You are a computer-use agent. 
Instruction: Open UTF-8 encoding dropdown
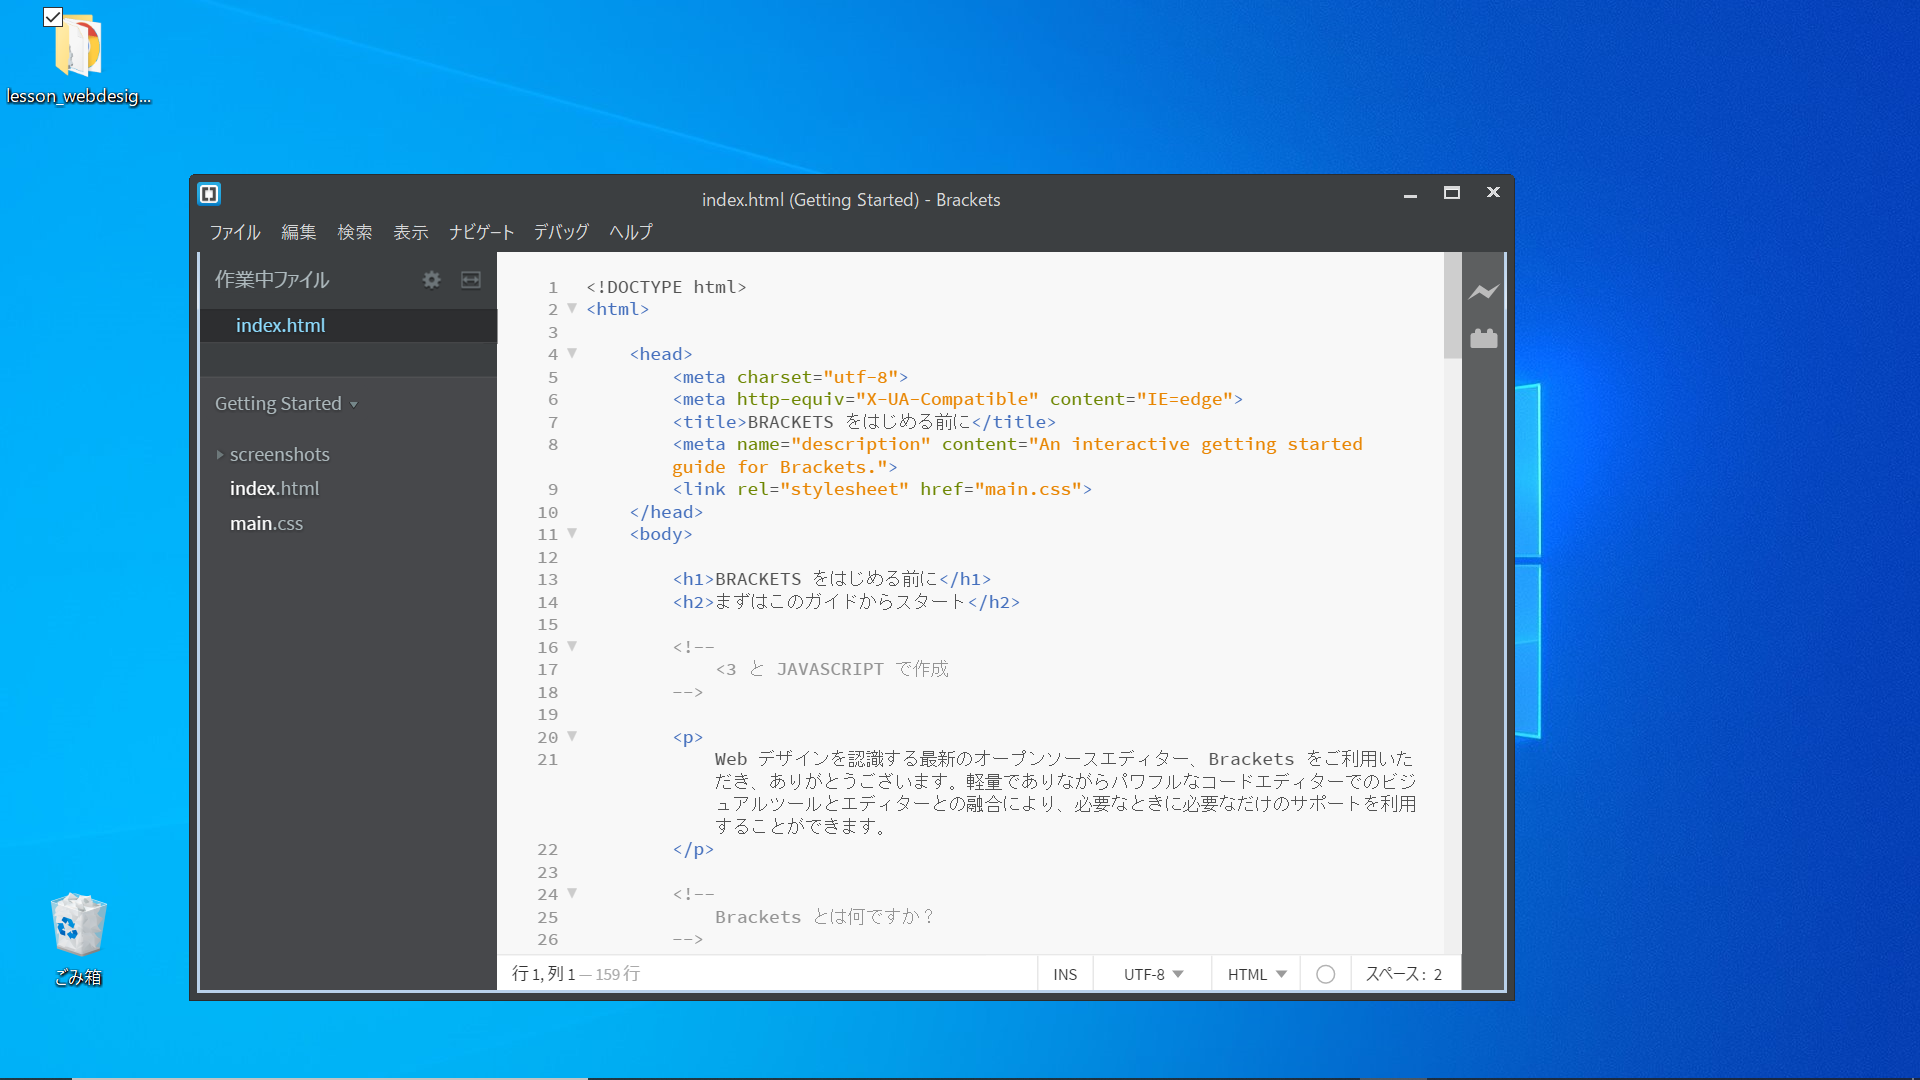(1153, 974)
